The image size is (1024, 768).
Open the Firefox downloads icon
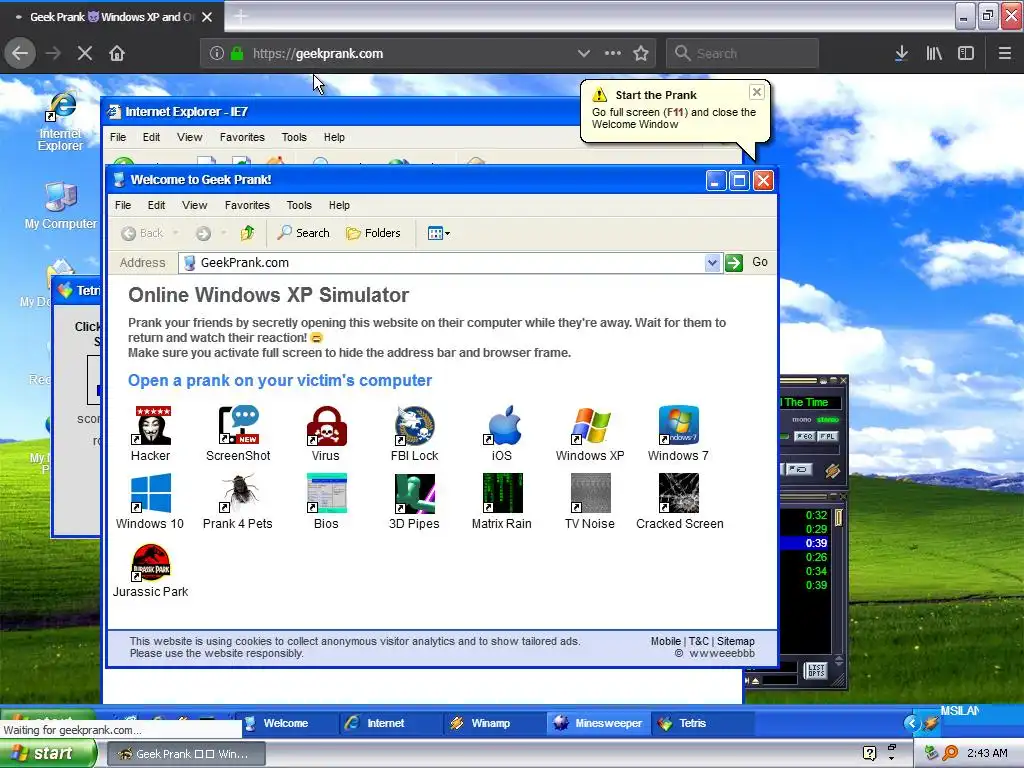coord(901,54)
